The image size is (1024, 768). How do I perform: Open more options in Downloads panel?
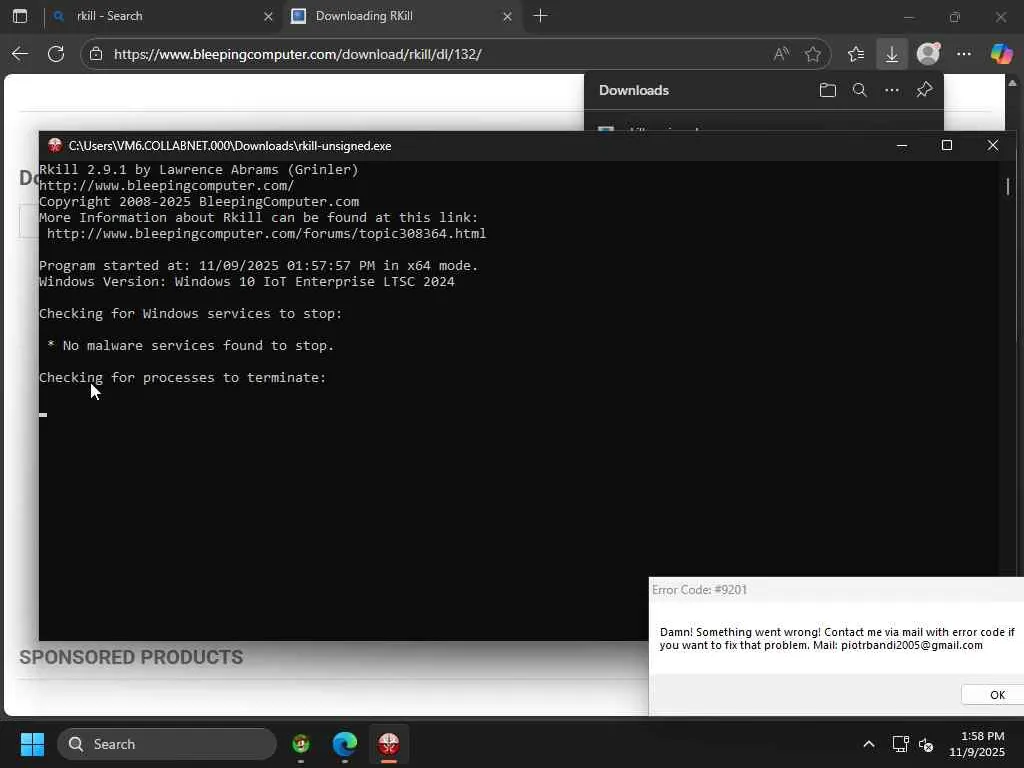coord(892,90)
